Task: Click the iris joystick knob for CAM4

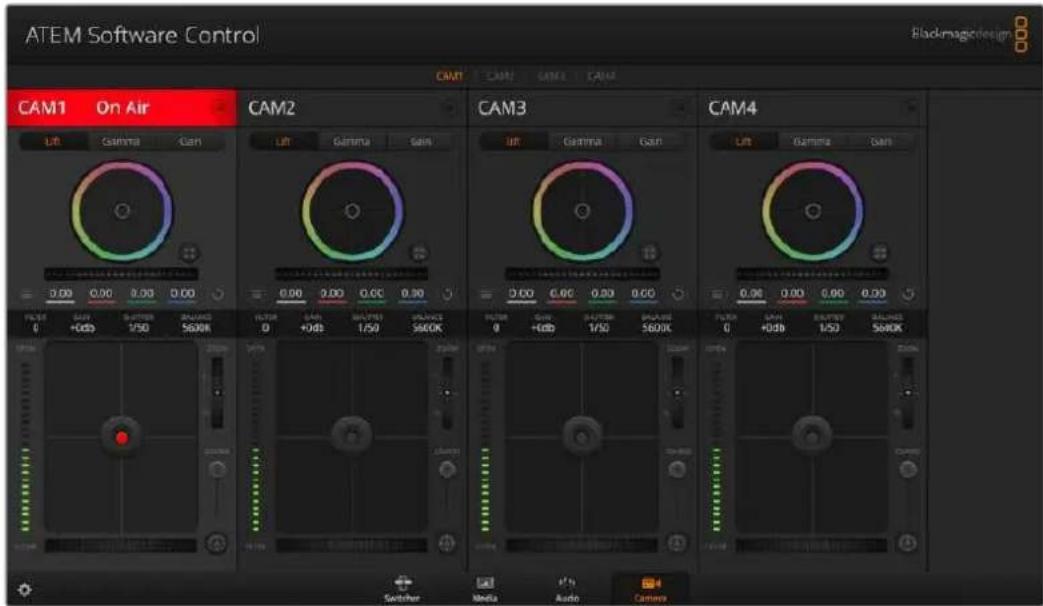Action: pos(812,436)
